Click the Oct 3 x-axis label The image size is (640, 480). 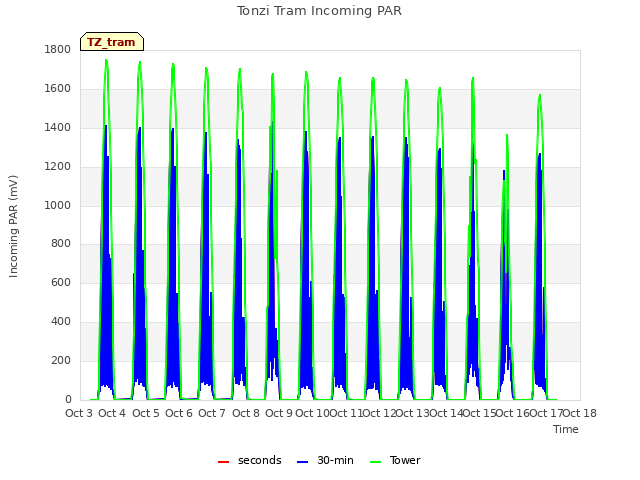click(79, 413)
